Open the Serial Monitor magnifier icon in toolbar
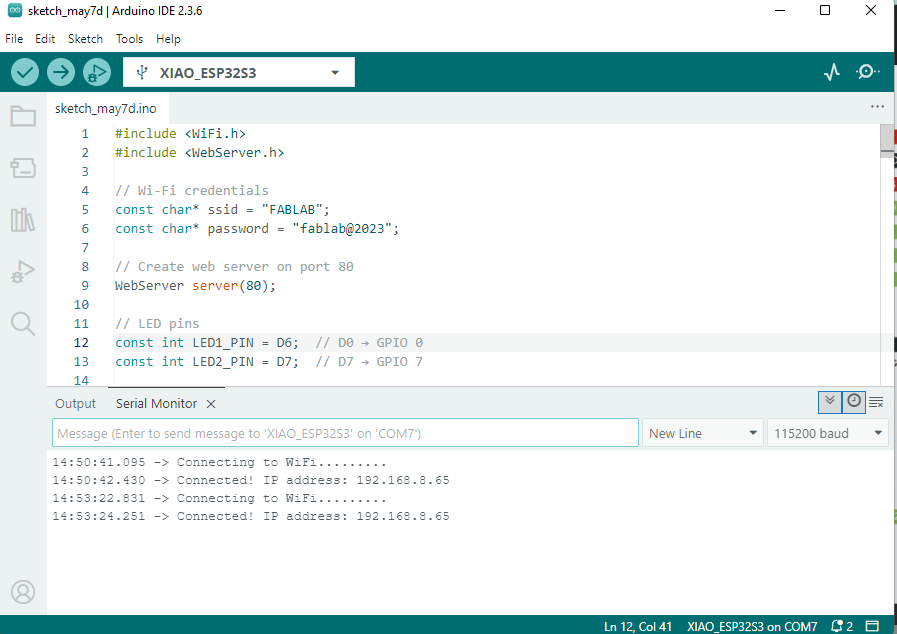897x634 pixels. [867, 72]
